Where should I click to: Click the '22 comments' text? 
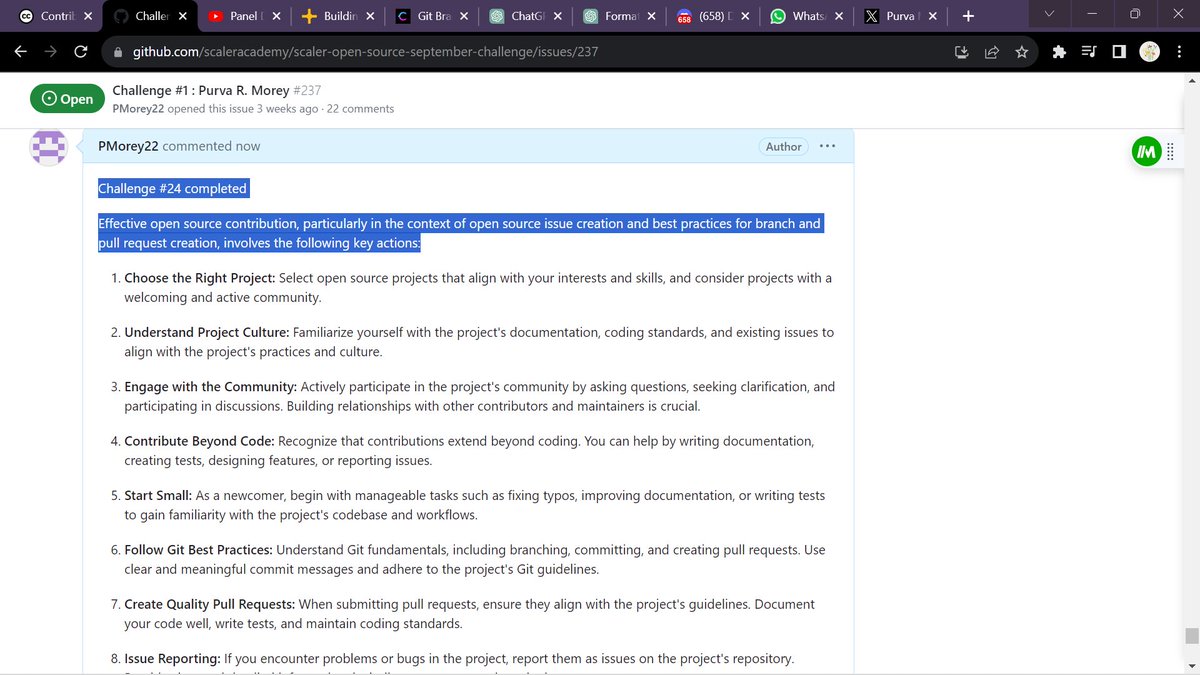coord(360,108)
